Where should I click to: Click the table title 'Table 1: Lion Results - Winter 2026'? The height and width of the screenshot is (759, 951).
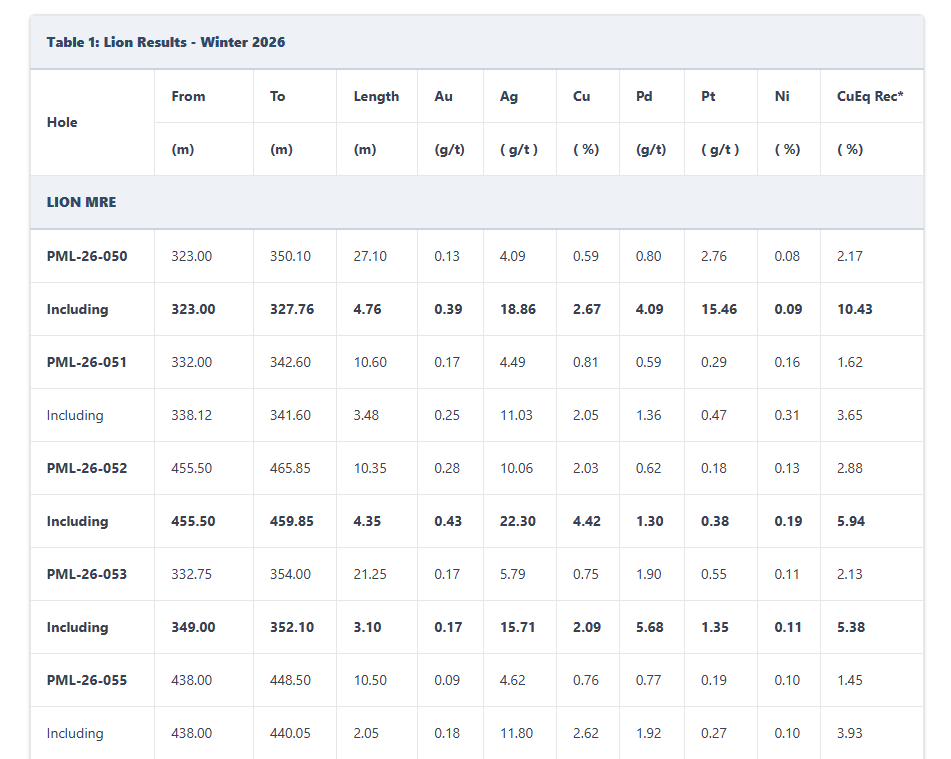(166, 42)
